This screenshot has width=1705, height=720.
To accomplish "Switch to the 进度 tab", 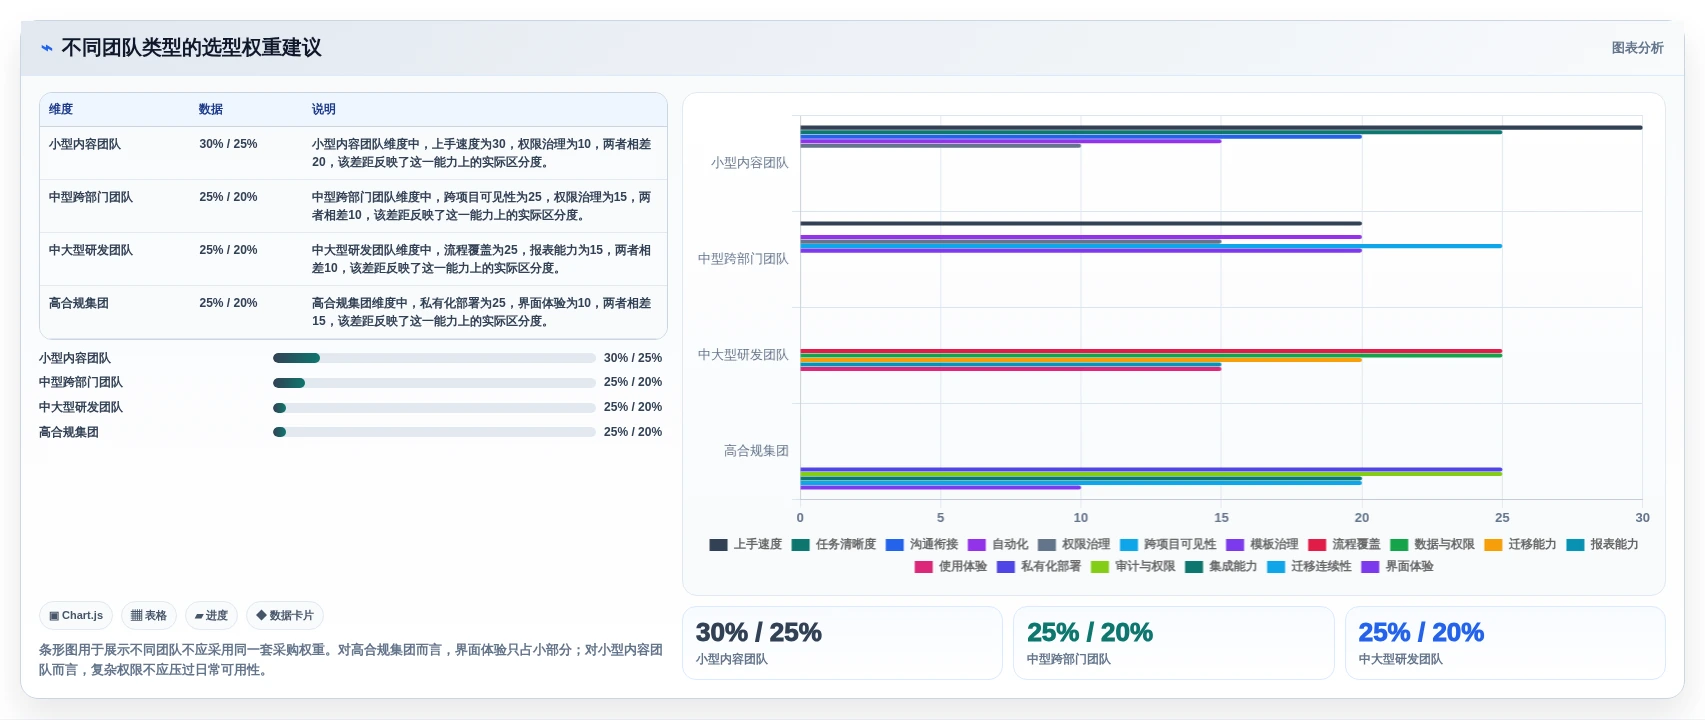I will pyautogui.click(x=211, y=616).
